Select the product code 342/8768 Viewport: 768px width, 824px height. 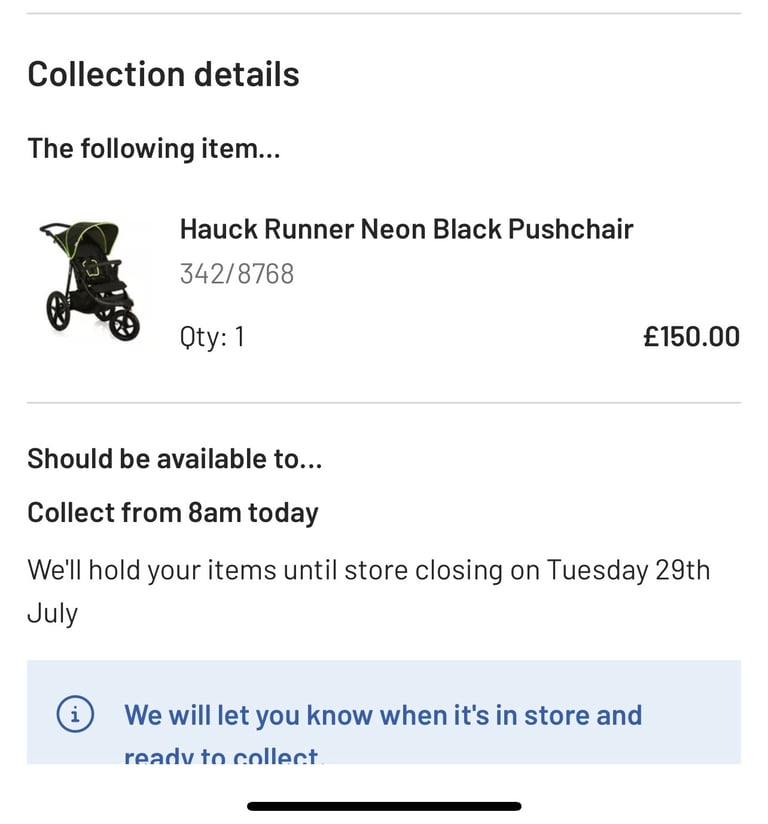[237, 274]
